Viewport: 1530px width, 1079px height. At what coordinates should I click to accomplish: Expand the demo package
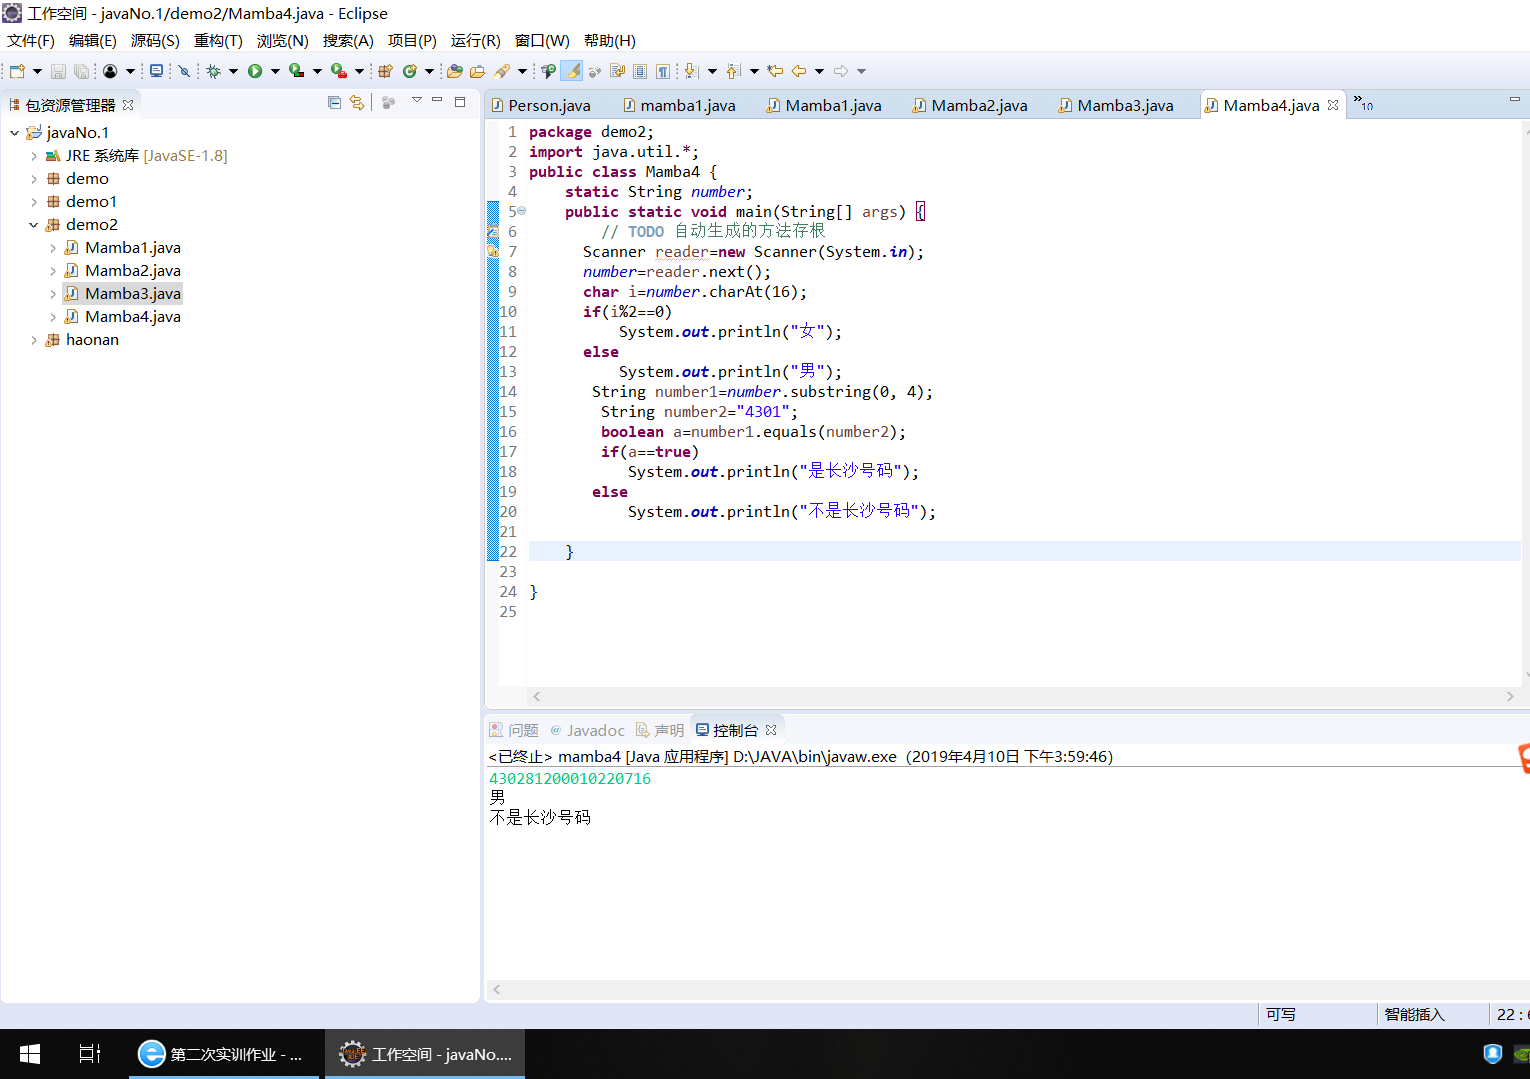click(34, 179)
